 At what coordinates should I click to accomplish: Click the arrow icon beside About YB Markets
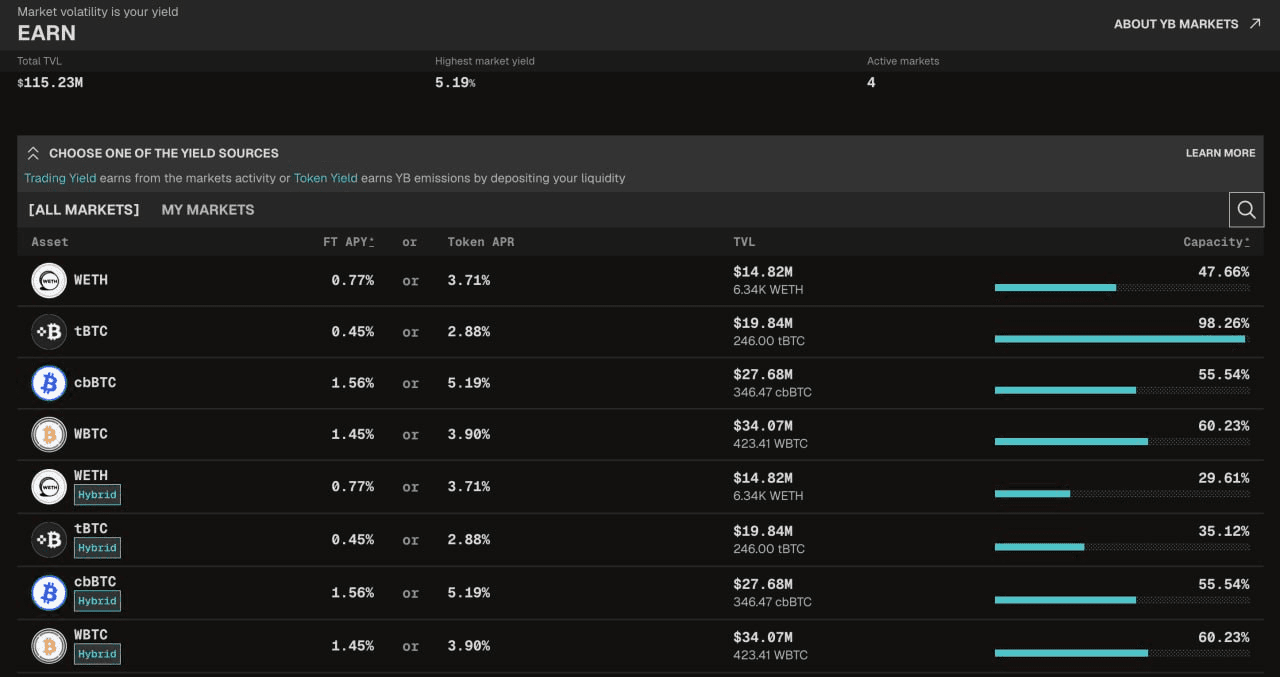pyautogui.click(x=1255, y=24)
